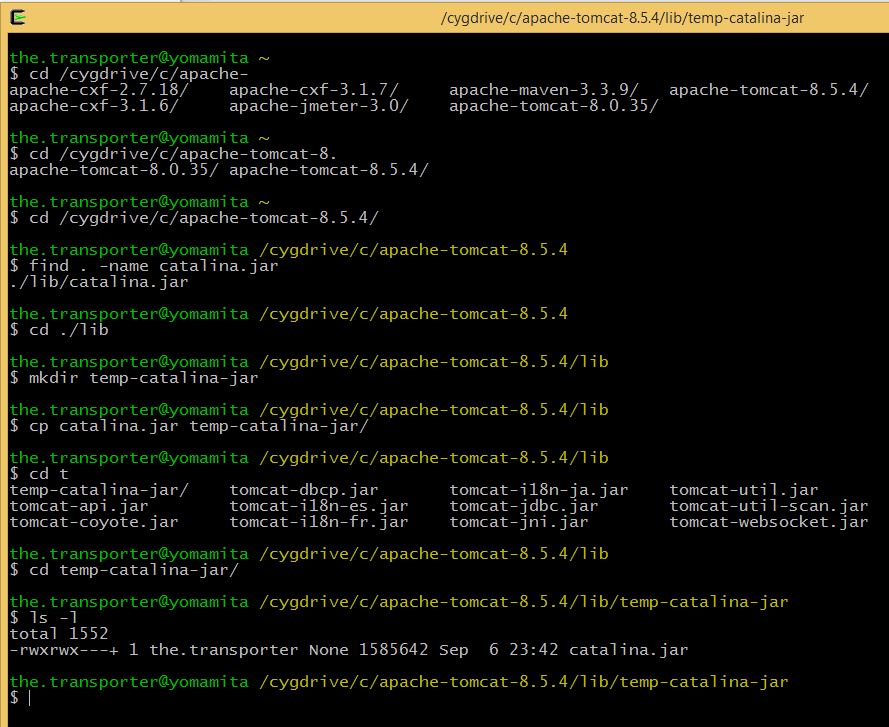Click 'tomcat-i18n-es.jar' file name
Screen dimensions: 889x727
tap(318, 506)
